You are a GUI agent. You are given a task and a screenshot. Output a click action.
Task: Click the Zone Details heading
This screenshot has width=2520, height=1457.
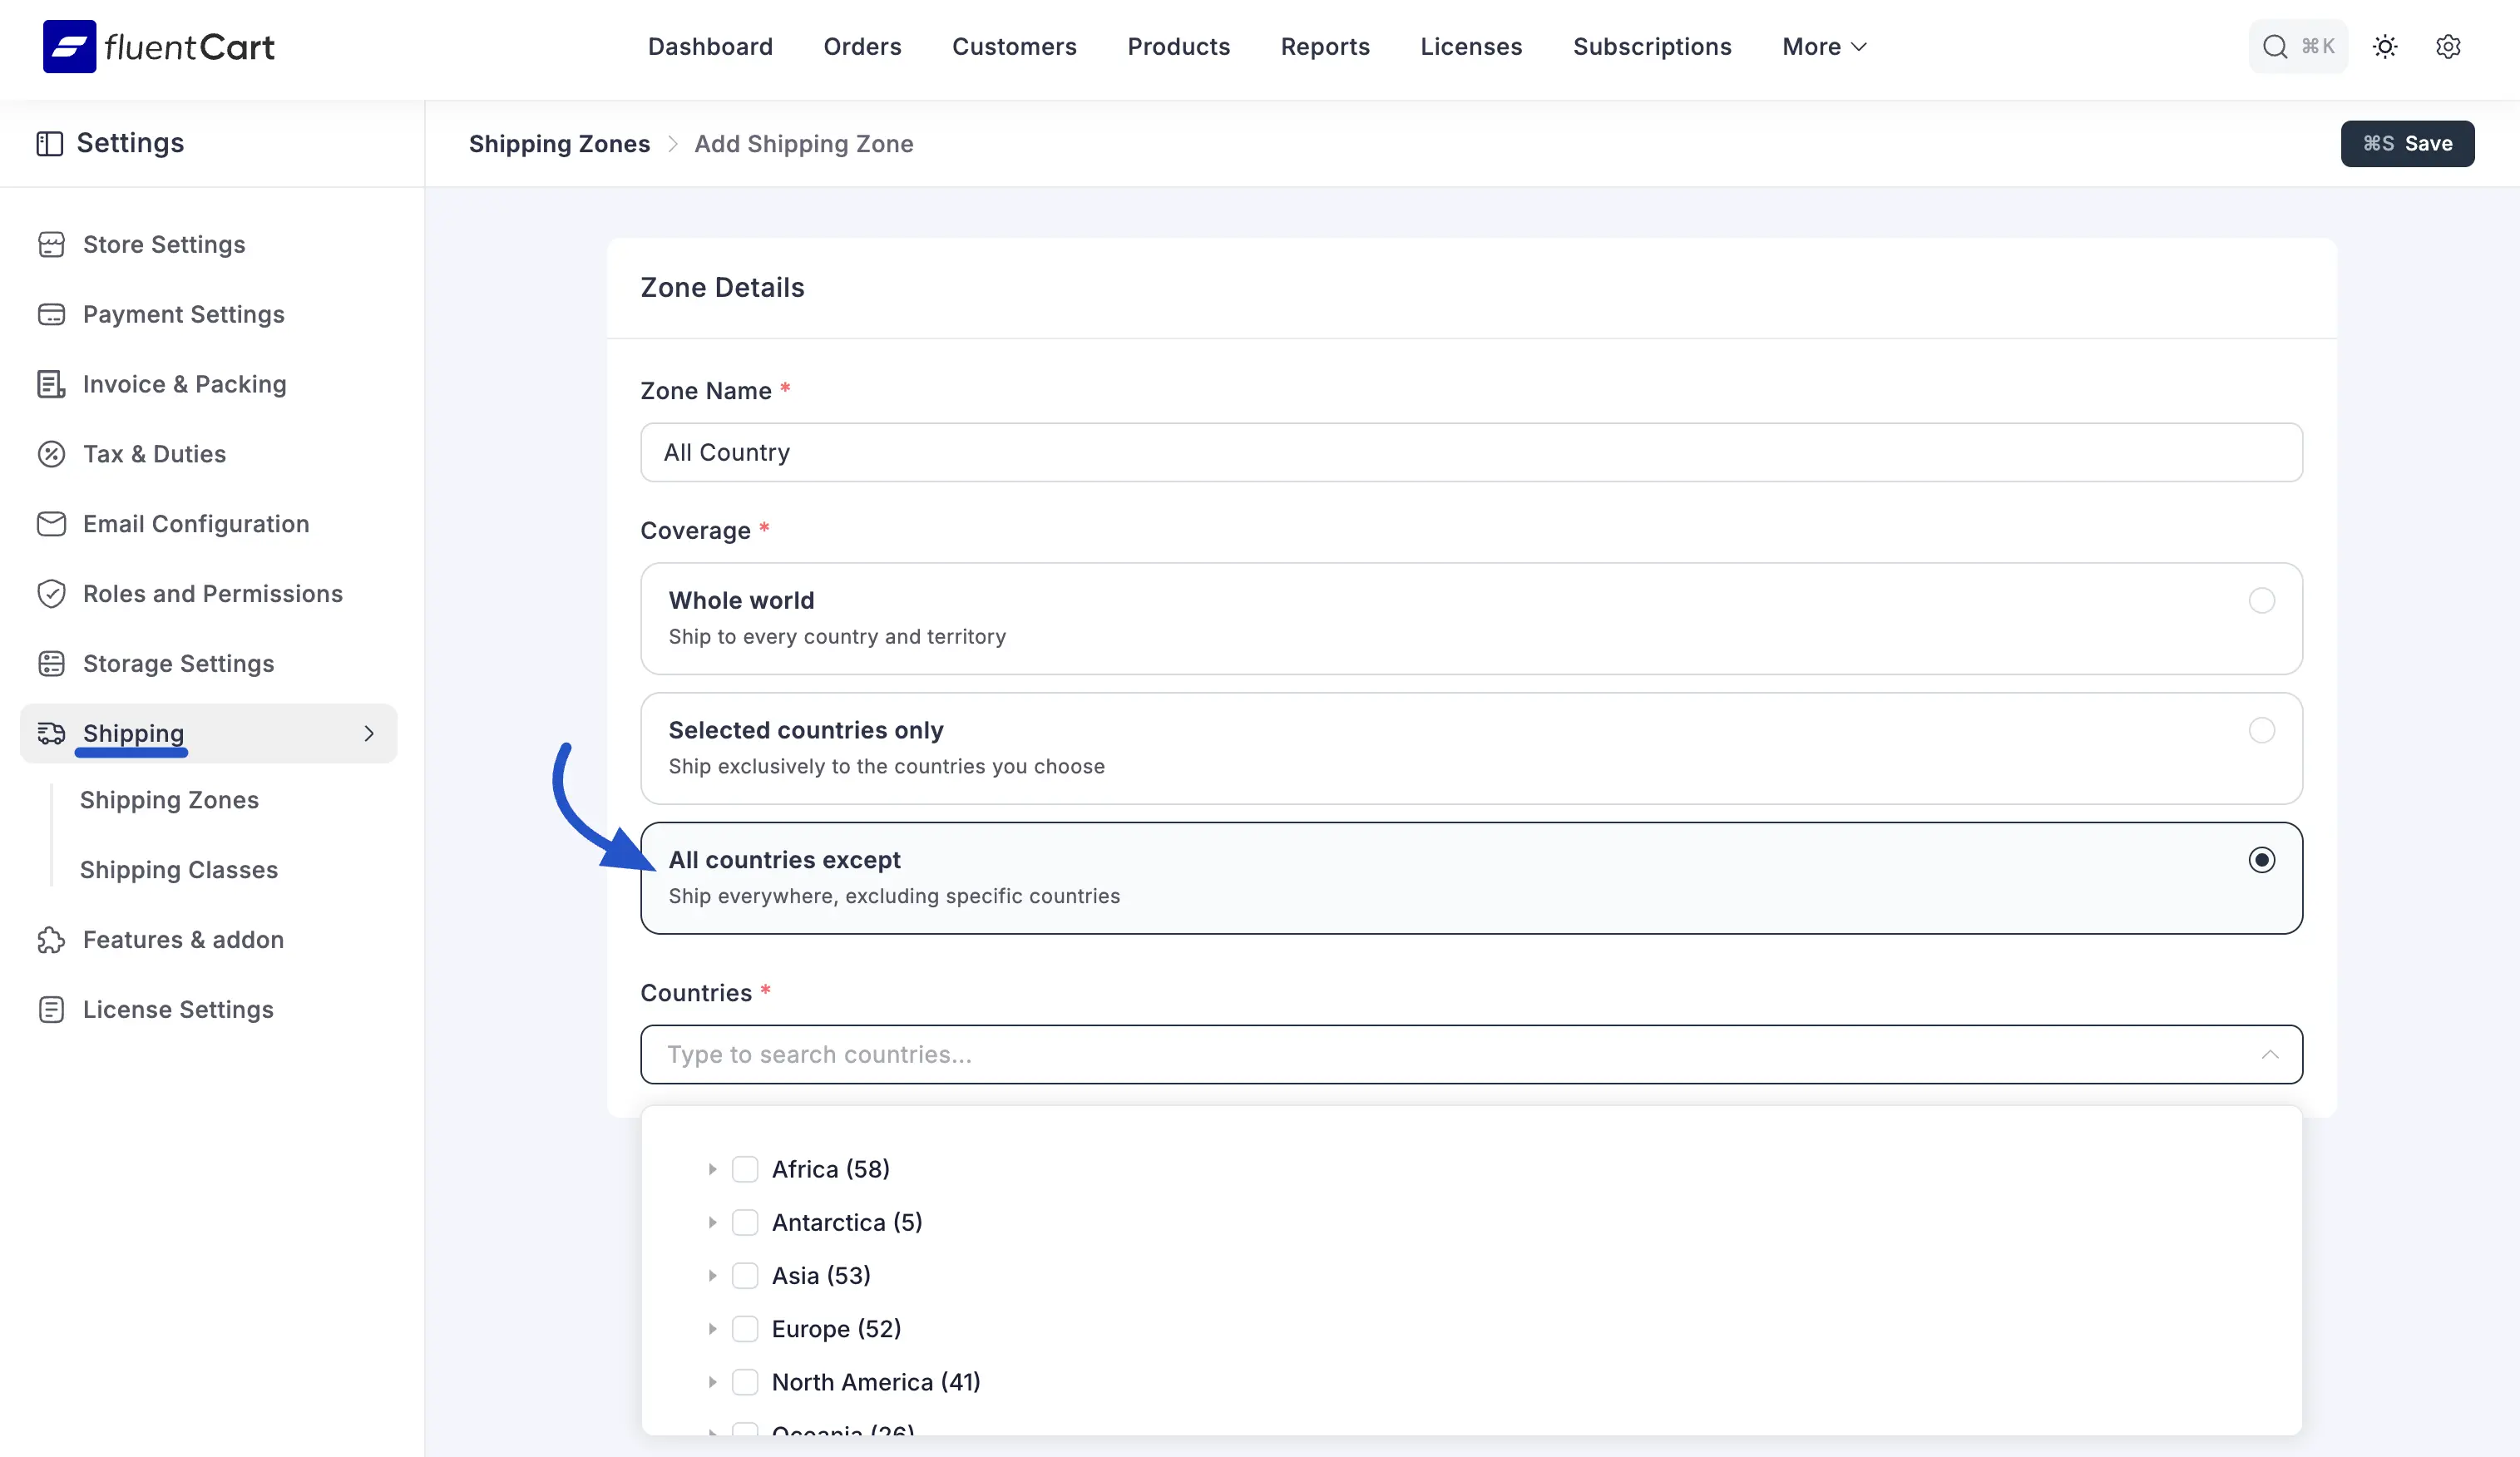coord(722,288)
